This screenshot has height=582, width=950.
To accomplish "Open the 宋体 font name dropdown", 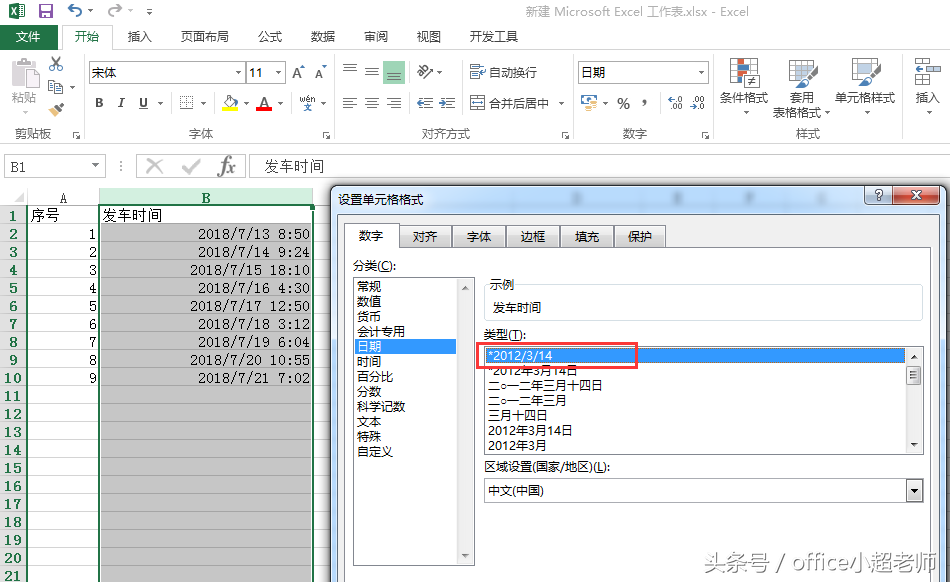I will [238, 73].
